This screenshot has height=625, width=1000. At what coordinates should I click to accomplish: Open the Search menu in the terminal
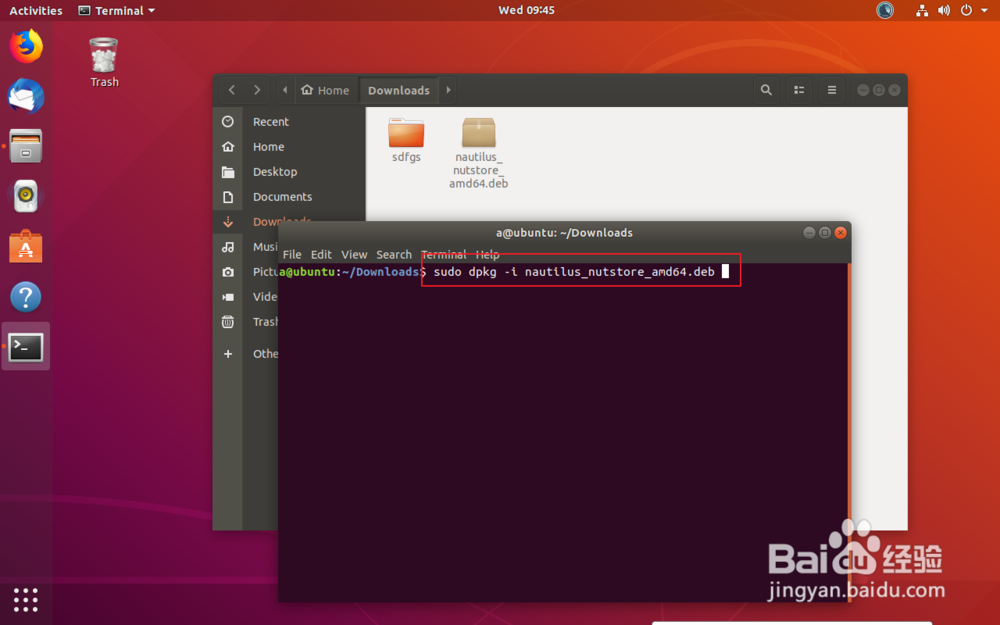click(393, 254)
